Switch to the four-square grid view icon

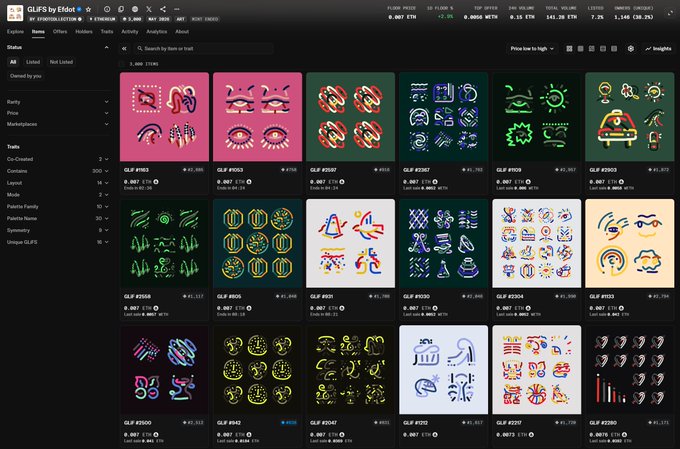coord(569,49)
